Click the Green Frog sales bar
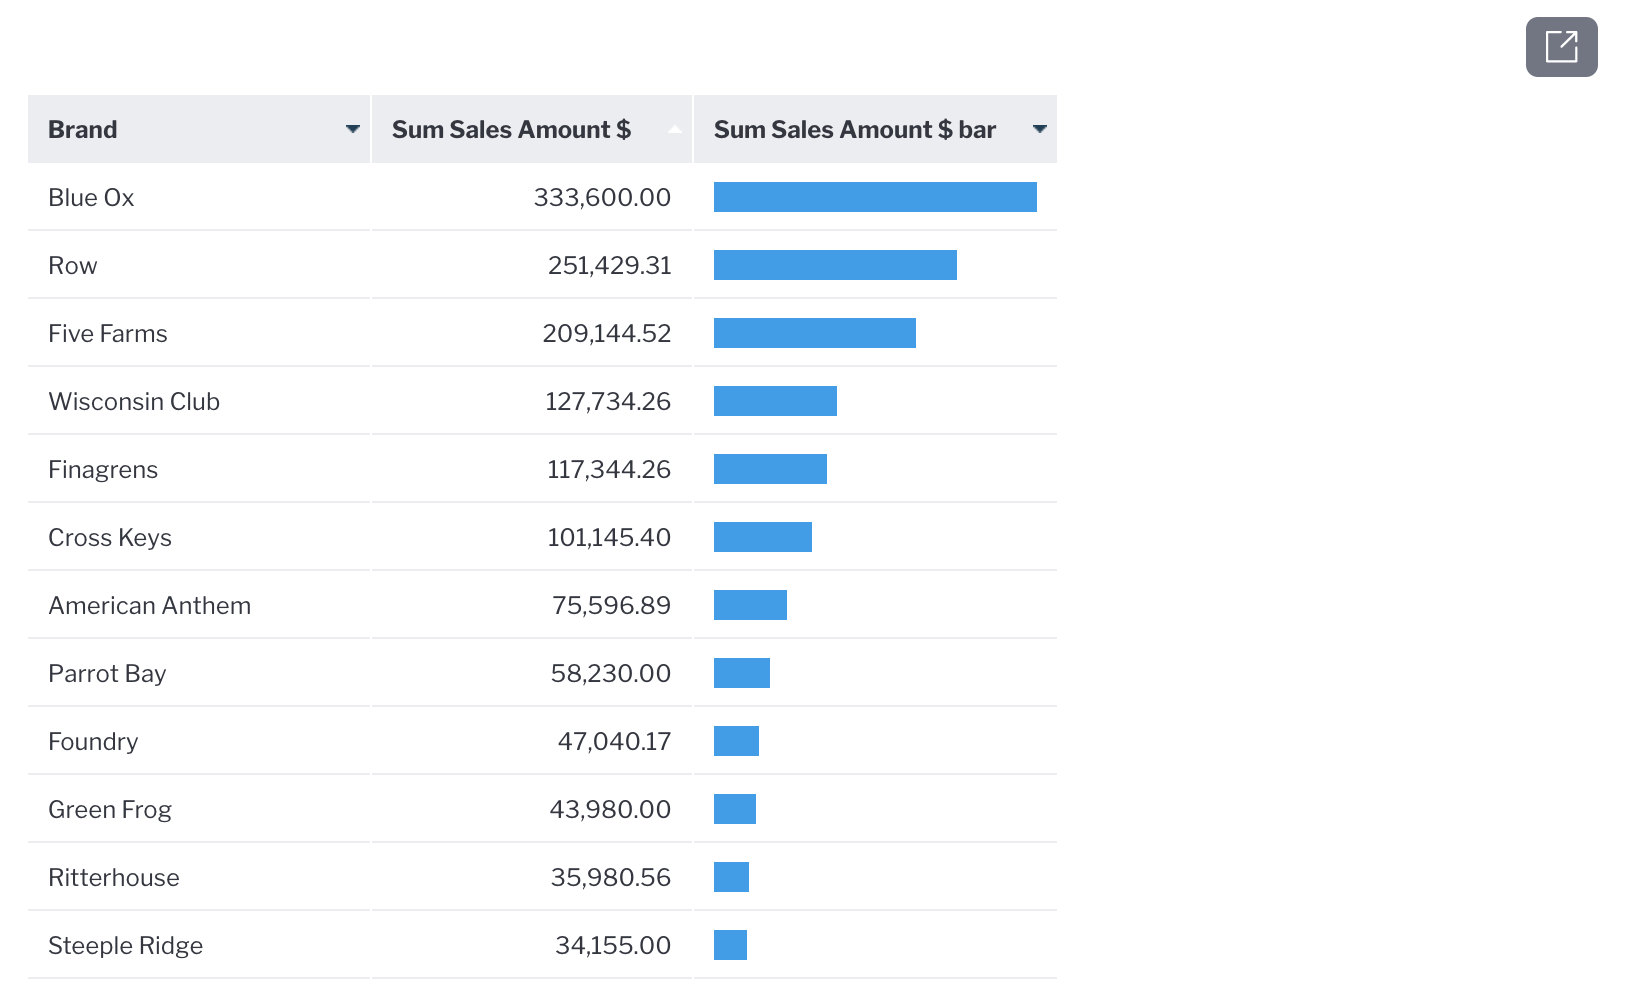This screenshot has width=1632, height=986. tap(735, 809)
